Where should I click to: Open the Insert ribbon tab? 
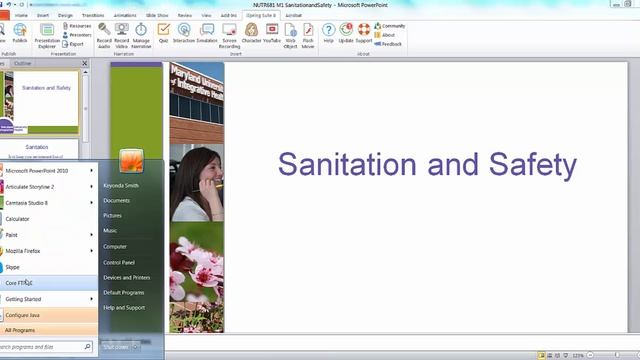coord(43,15)
